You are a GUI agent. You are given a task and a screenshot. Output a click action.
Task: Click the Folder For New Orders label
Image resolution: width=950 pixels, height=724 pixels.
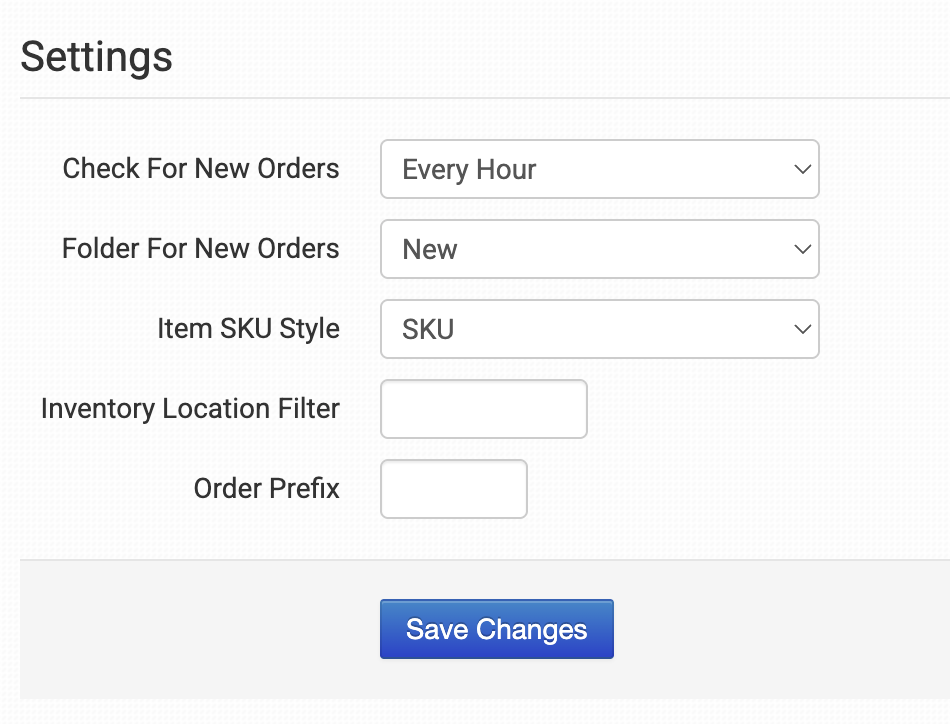[201, 249]
